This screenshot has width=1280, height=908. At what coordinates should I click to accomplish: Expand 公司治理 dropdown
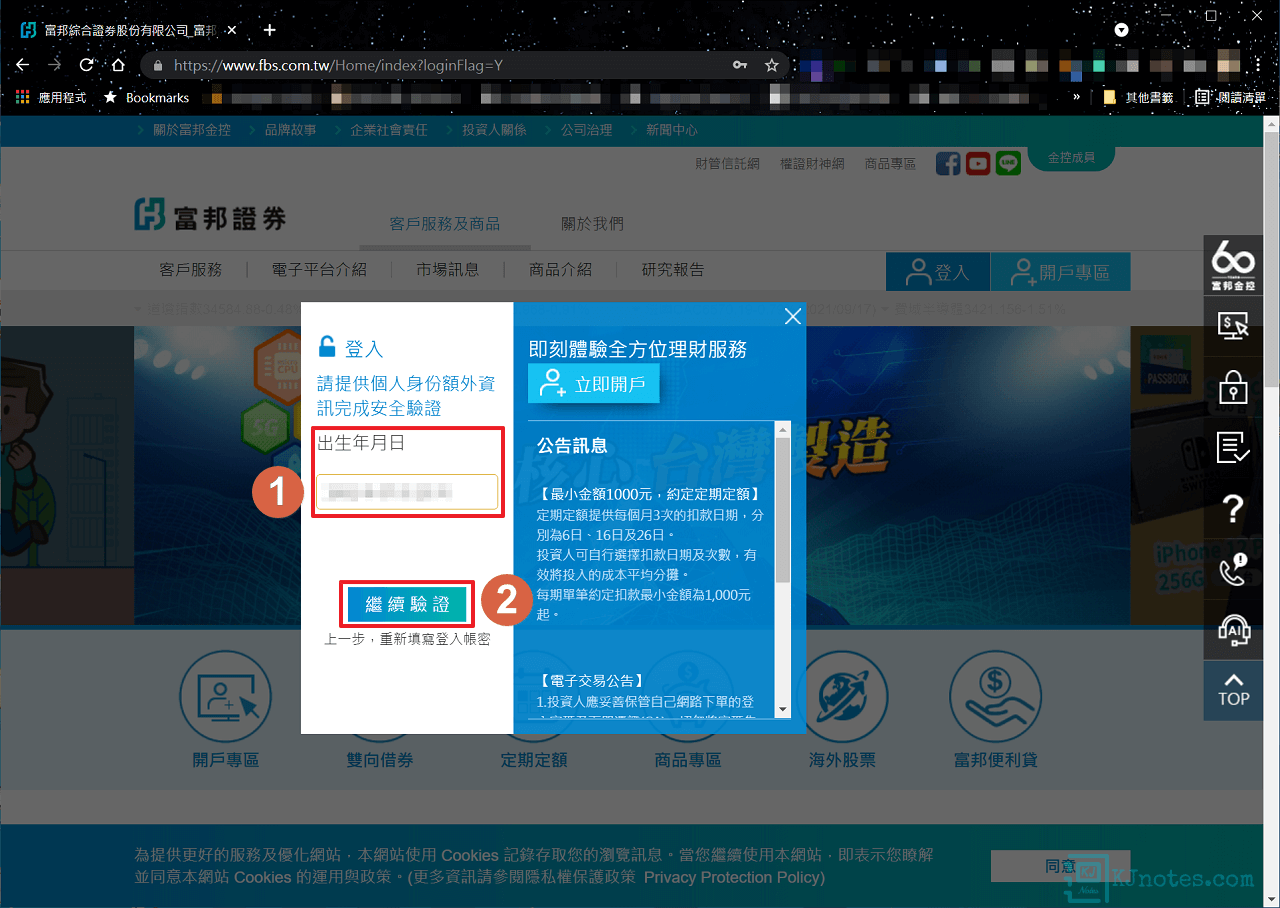[586, 130]
